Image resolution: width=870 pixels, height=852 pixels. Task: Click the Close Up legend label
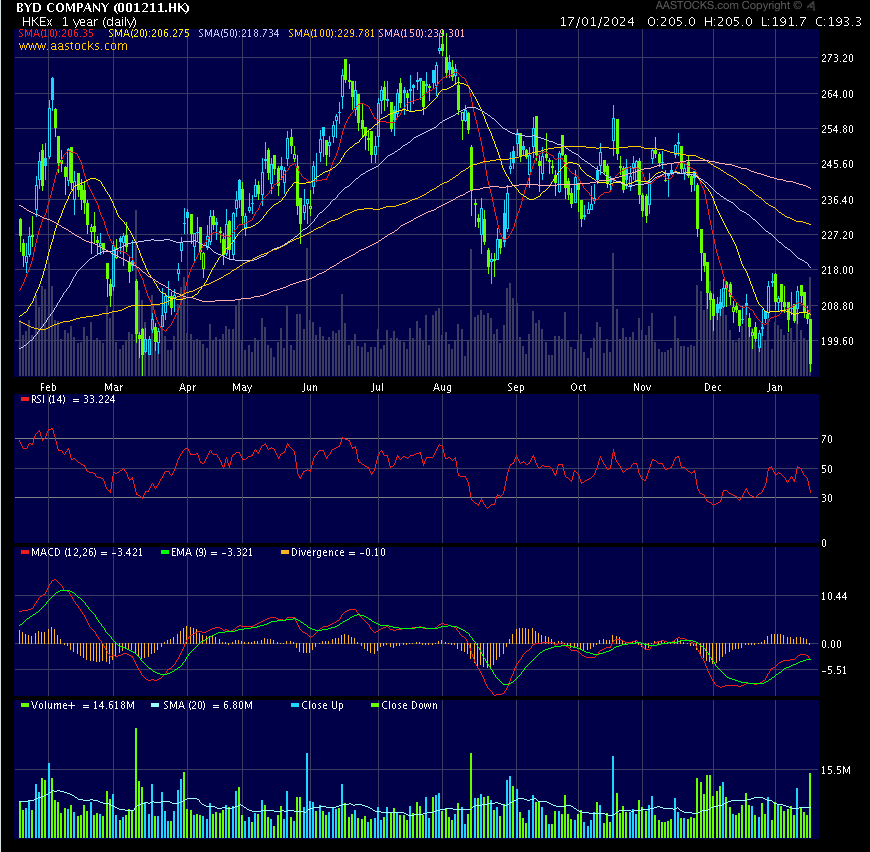coord(322,706)
